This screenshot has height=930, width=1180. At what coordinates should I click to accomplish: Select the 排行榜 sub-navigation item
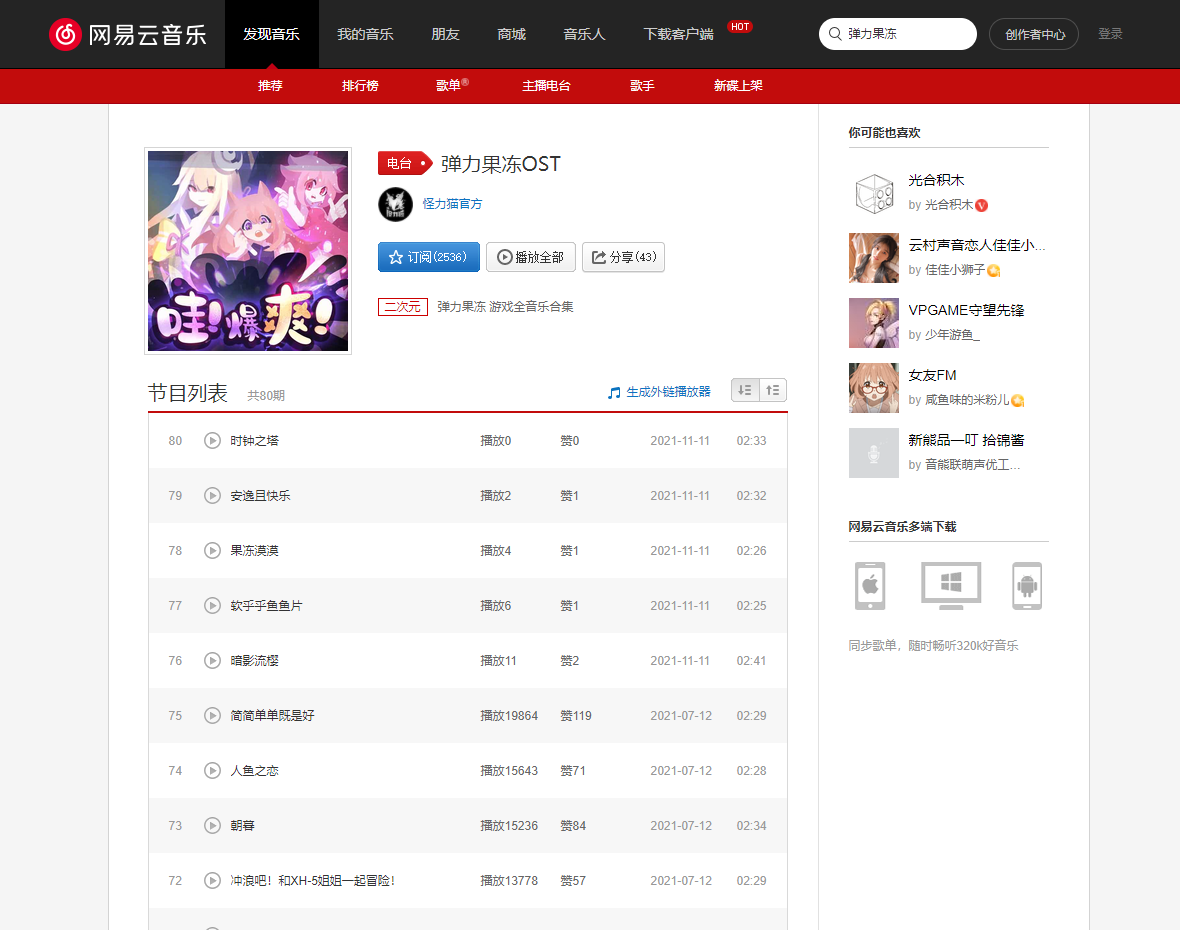(x=360, y=86)
